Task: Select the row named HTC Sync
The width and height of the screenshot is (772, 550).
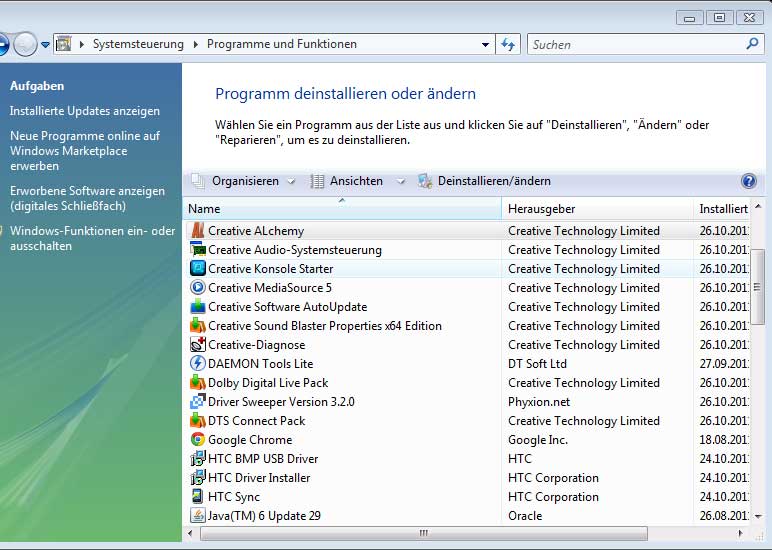Action: 467,496
